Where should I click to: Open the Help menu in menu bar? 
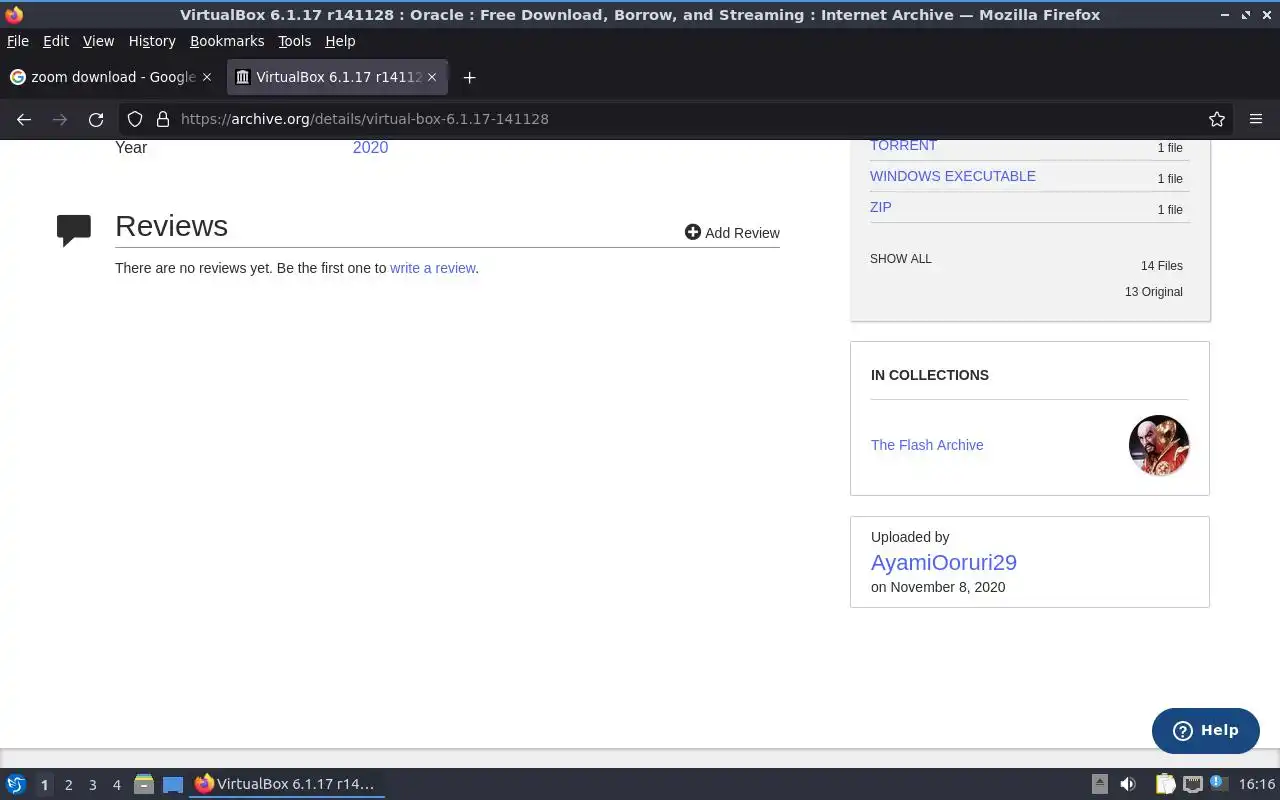pyautogui.click(x=340, y=41)
